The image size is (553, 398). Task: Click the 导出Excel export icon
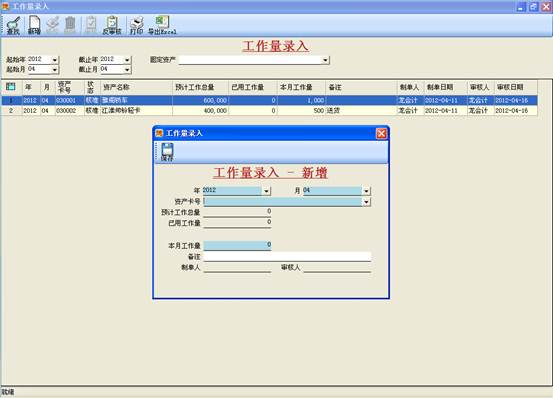click(162, 25)
